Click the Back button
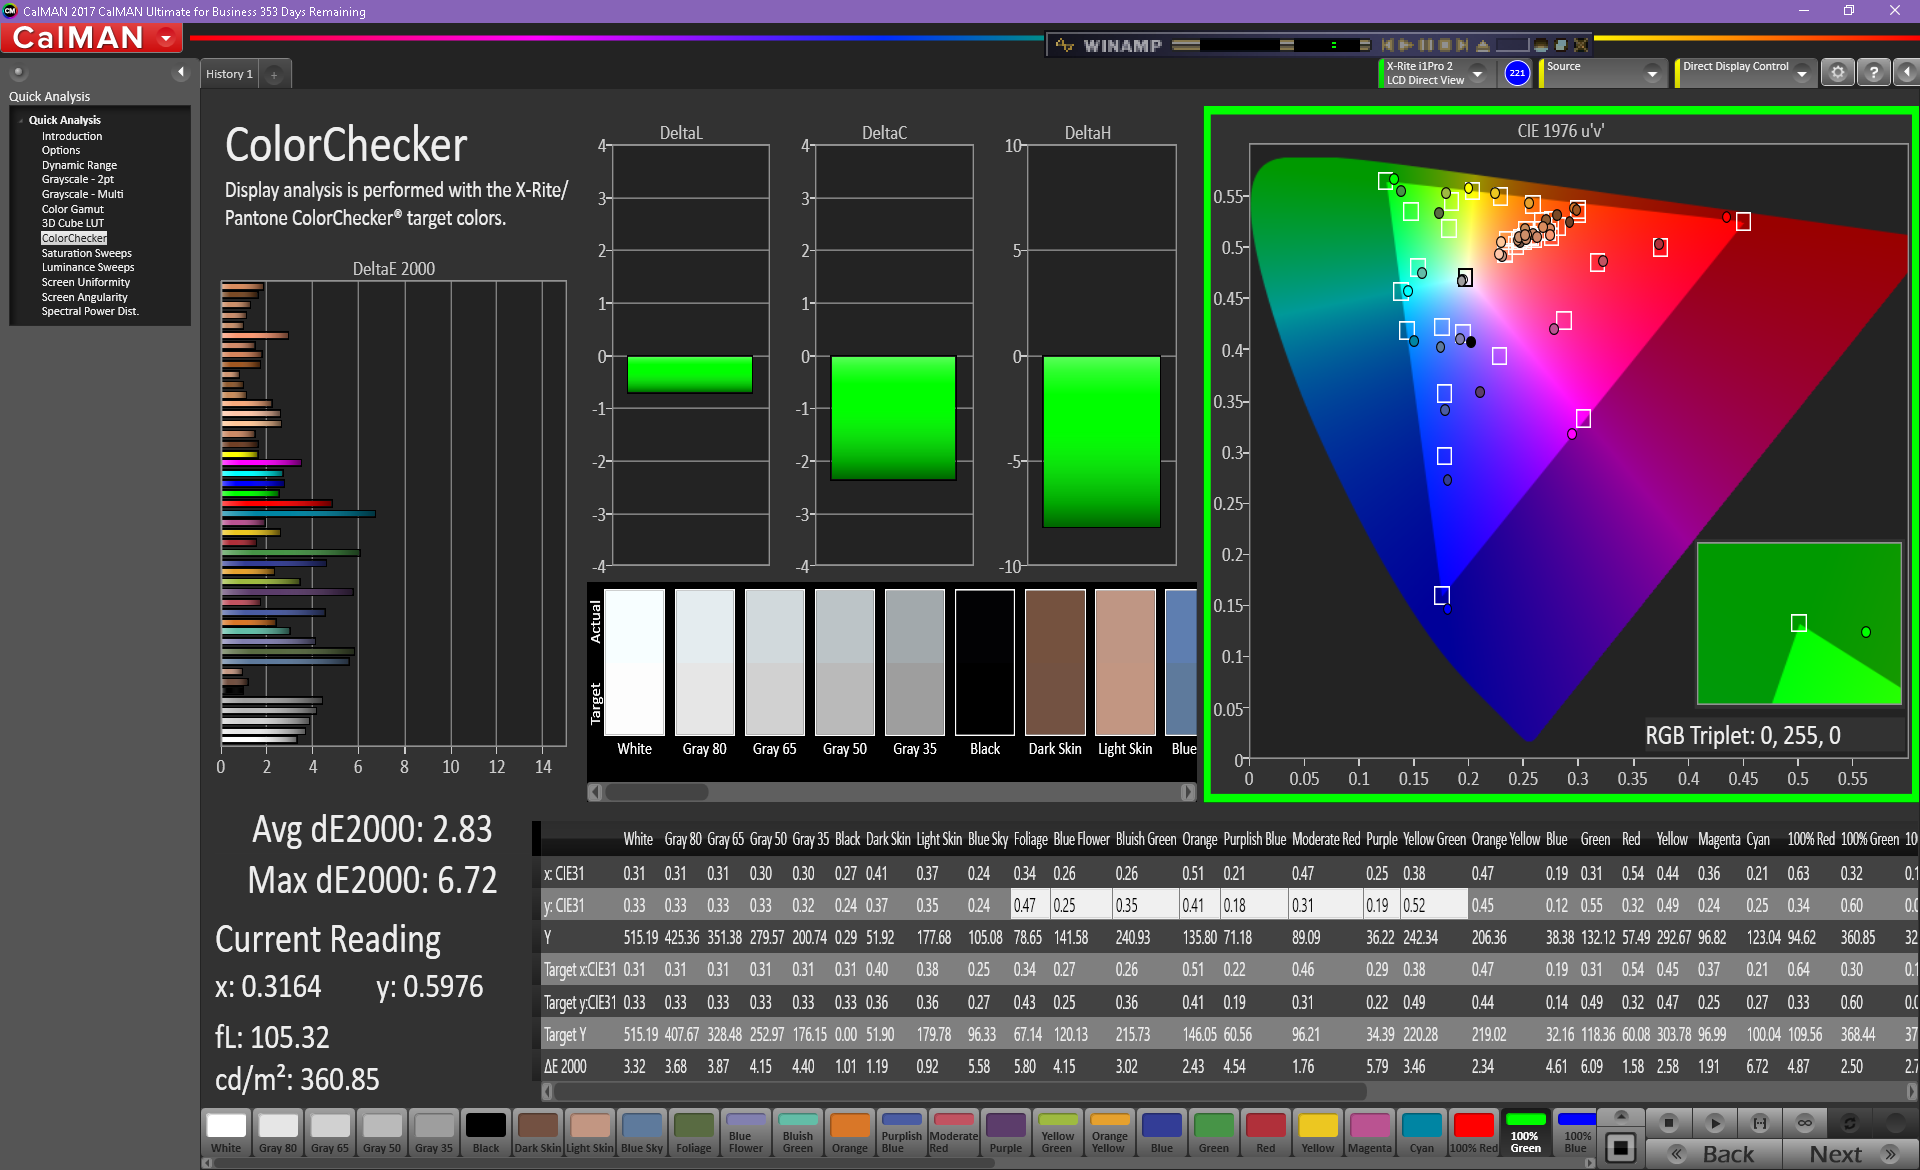This screenshot has width=1920, height=1170. [x=1714, y=1154]
